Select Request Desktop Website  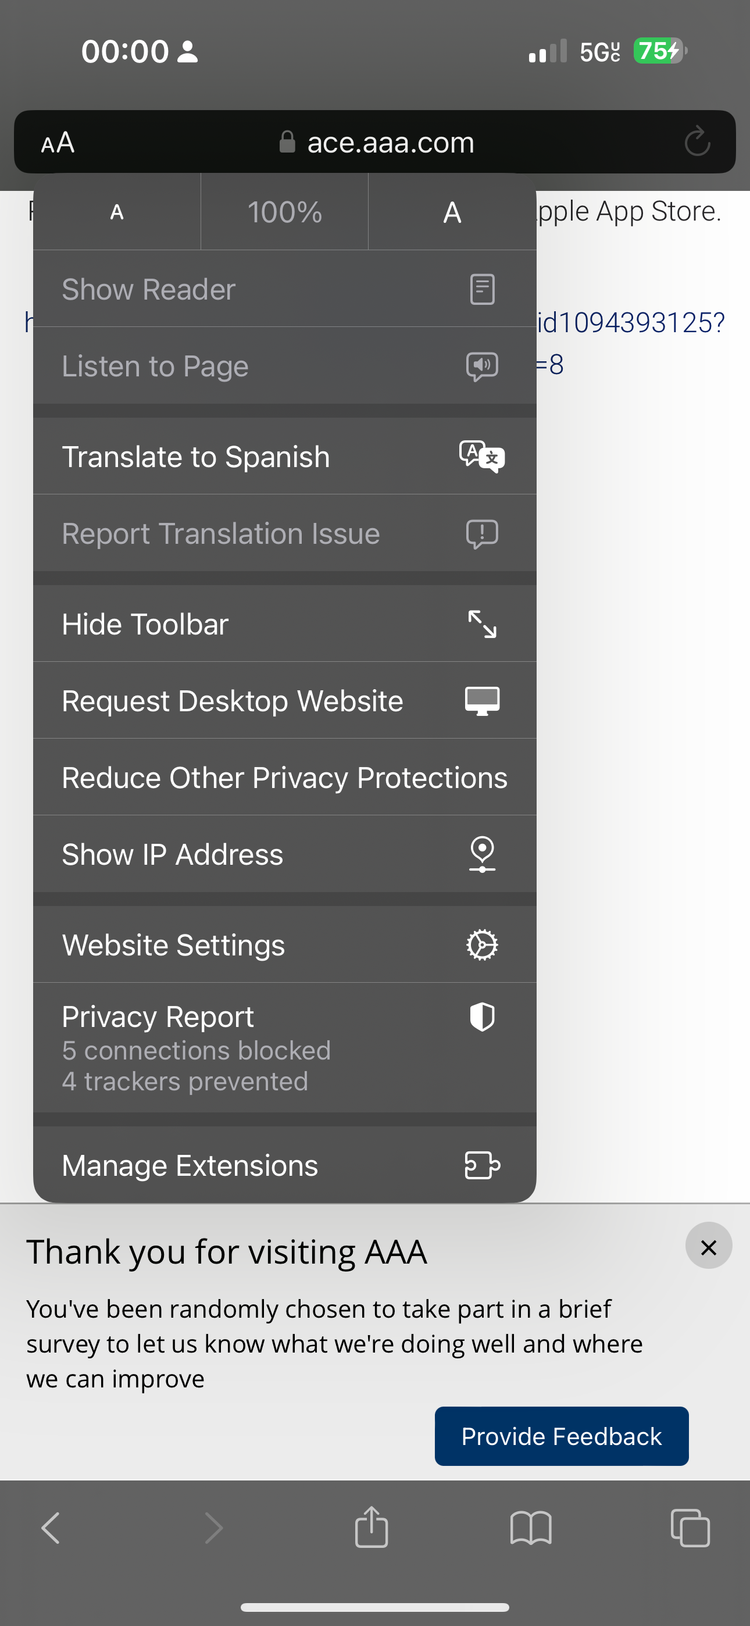tap(285, 701)
